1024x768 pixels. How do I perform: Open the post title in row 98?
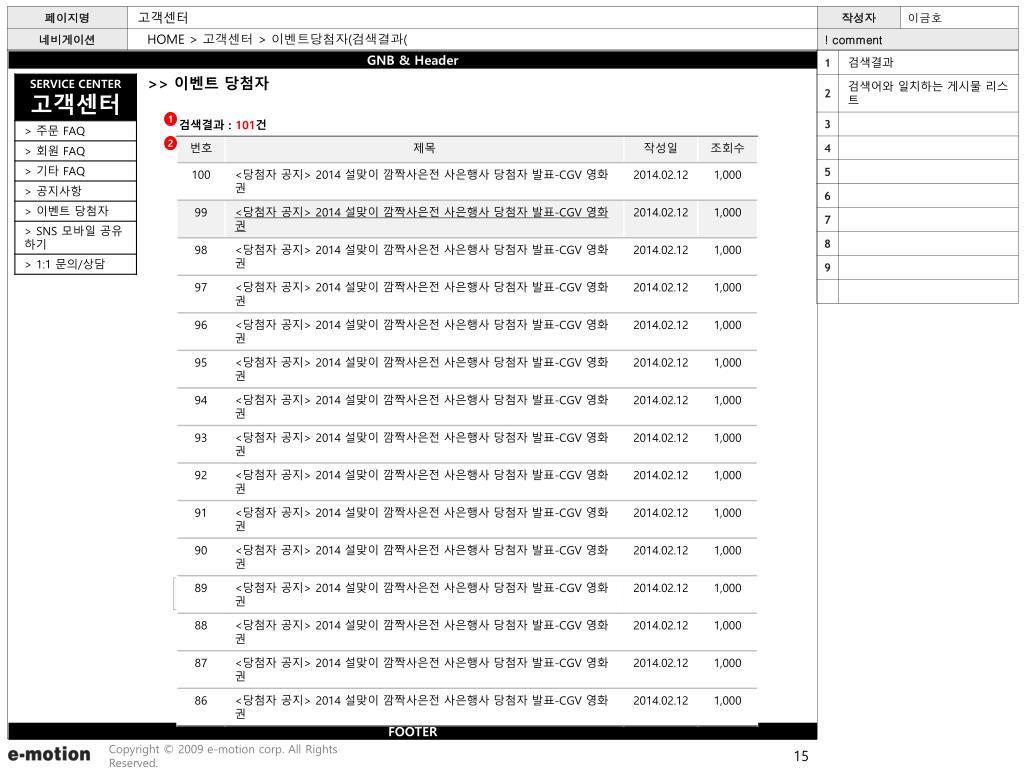point(421,256)
